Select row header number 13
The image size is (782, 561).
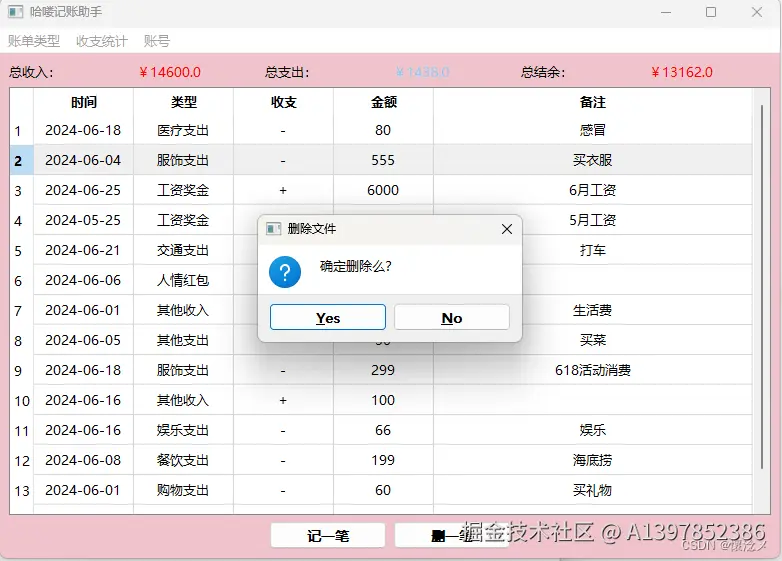pos(21,491)
